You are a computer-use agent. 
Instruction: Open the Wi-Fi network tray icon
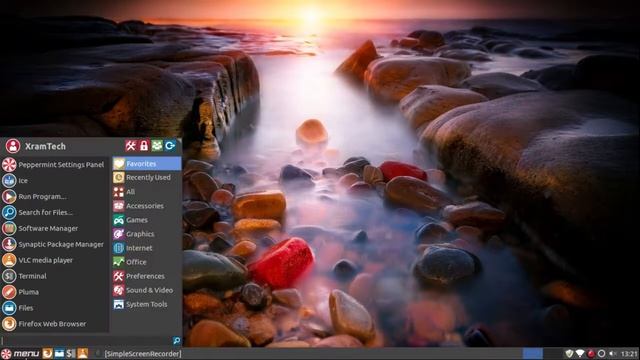coord(580,353)
